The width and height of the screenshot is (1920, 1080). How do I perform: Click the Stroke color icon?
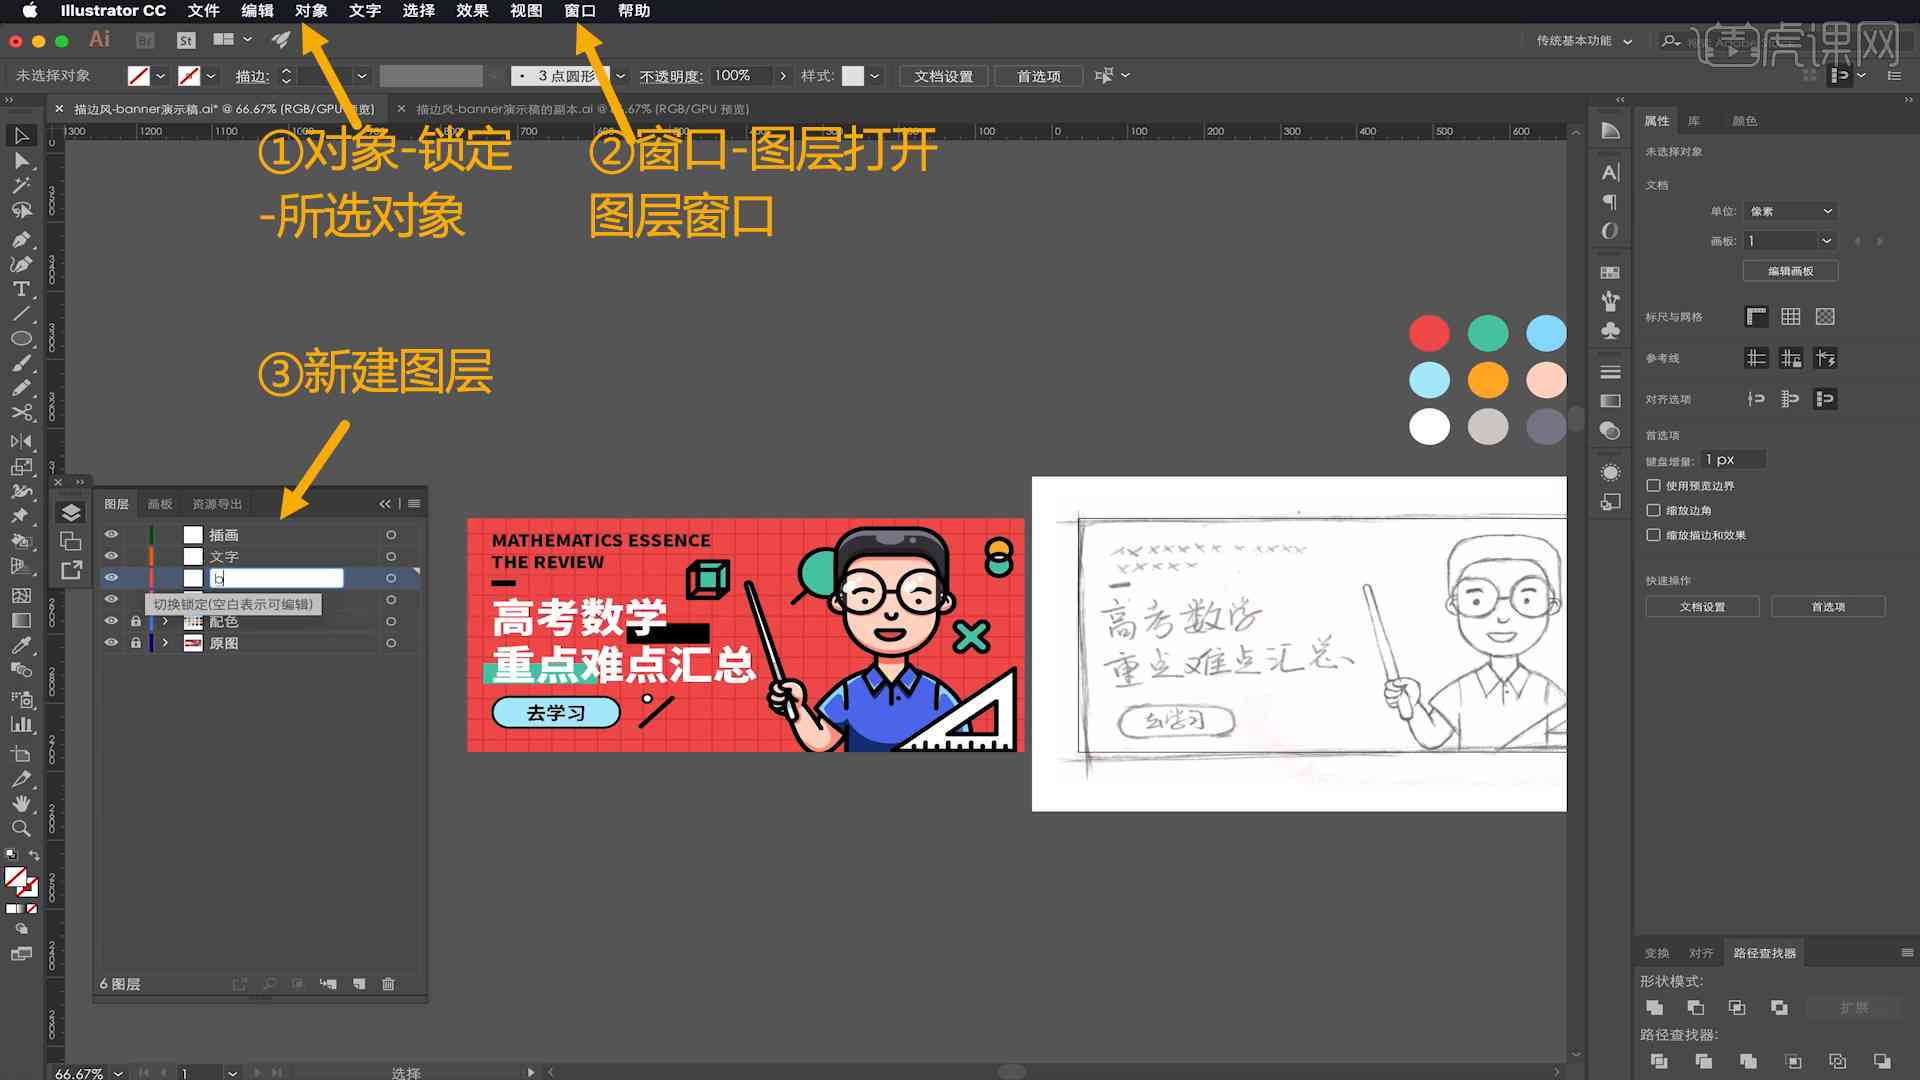click(x=189, y=75)
